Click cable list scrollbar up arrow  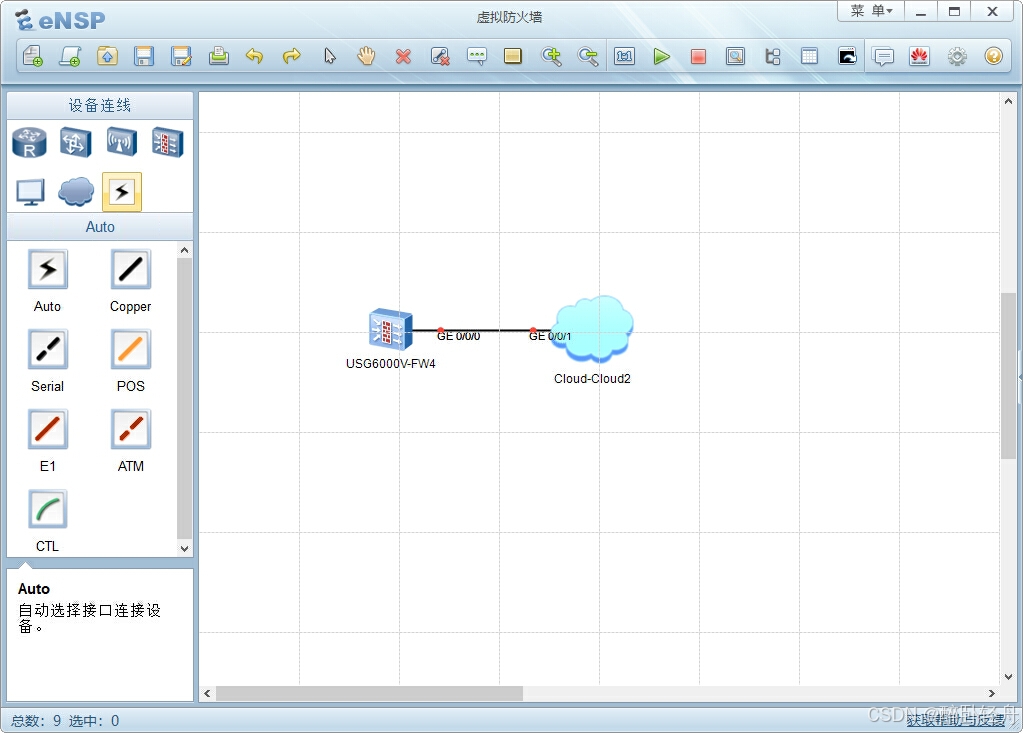tap(185, 250)
